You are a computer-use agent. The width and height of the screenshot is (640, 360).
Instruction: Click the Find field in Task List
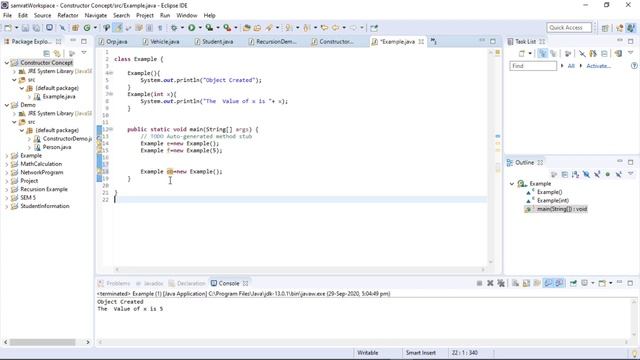pos(533,66)
